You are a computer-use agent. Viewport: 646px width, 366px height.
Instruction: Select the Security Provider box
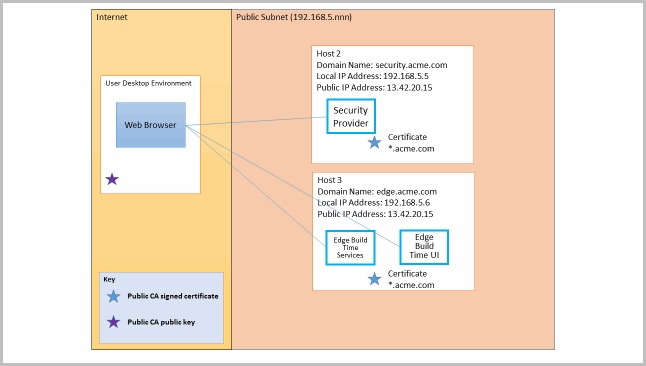click(x=351, y=116)
